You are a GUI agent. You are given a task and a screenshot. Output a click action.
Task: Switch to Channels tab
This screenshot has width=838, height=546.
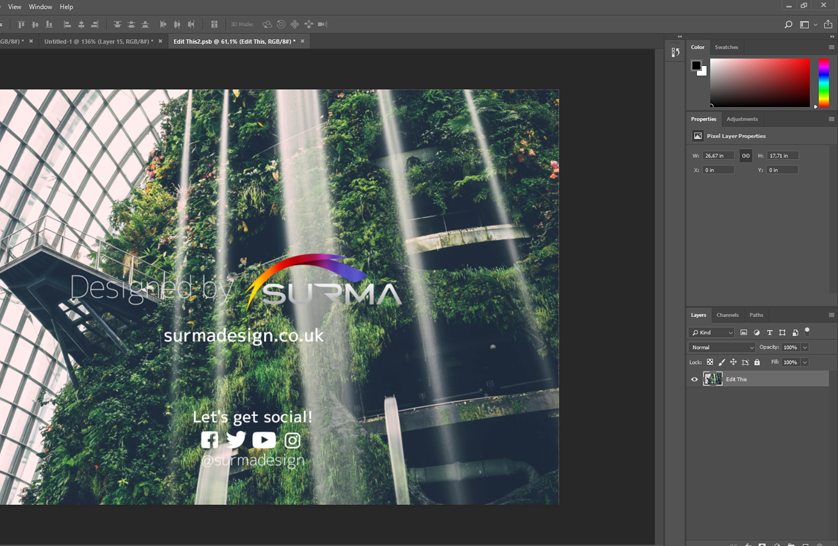(x=727, y=315)
